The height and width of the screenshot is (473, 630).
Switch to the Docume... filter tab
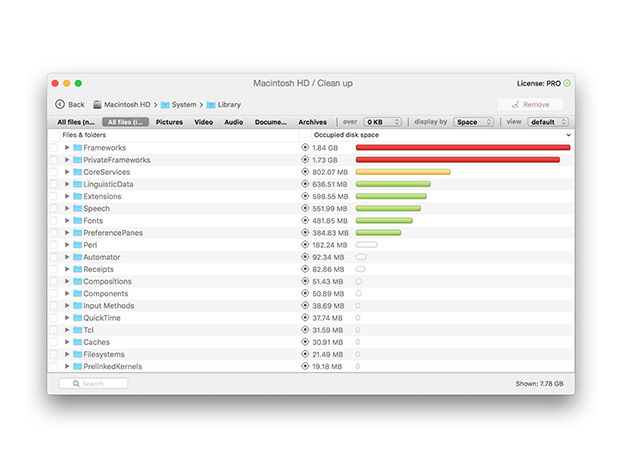pyautogui.click(x=271, y=122)
